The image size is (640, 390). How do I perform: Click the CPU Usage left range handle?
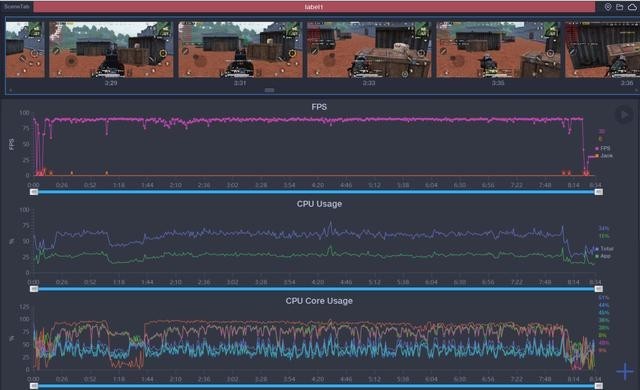pyautogui.click(x=34, y=289)
